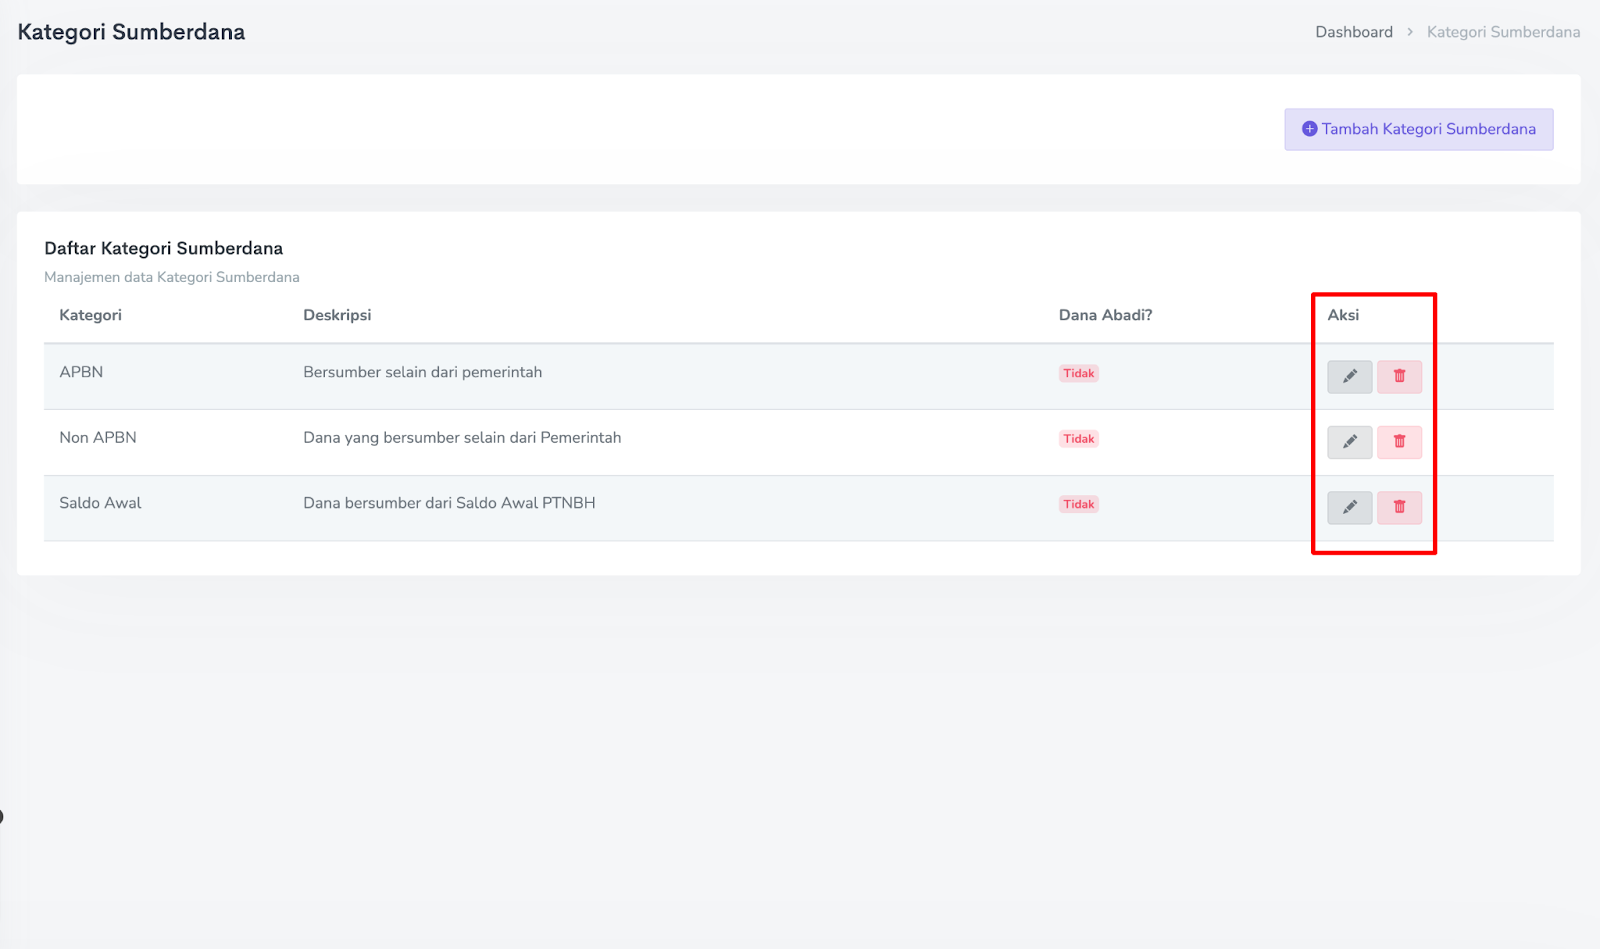The height and width of the screenshot is (949, 1600).
Task: Click the Kategori column header
Action: click(x=90, y=315)
